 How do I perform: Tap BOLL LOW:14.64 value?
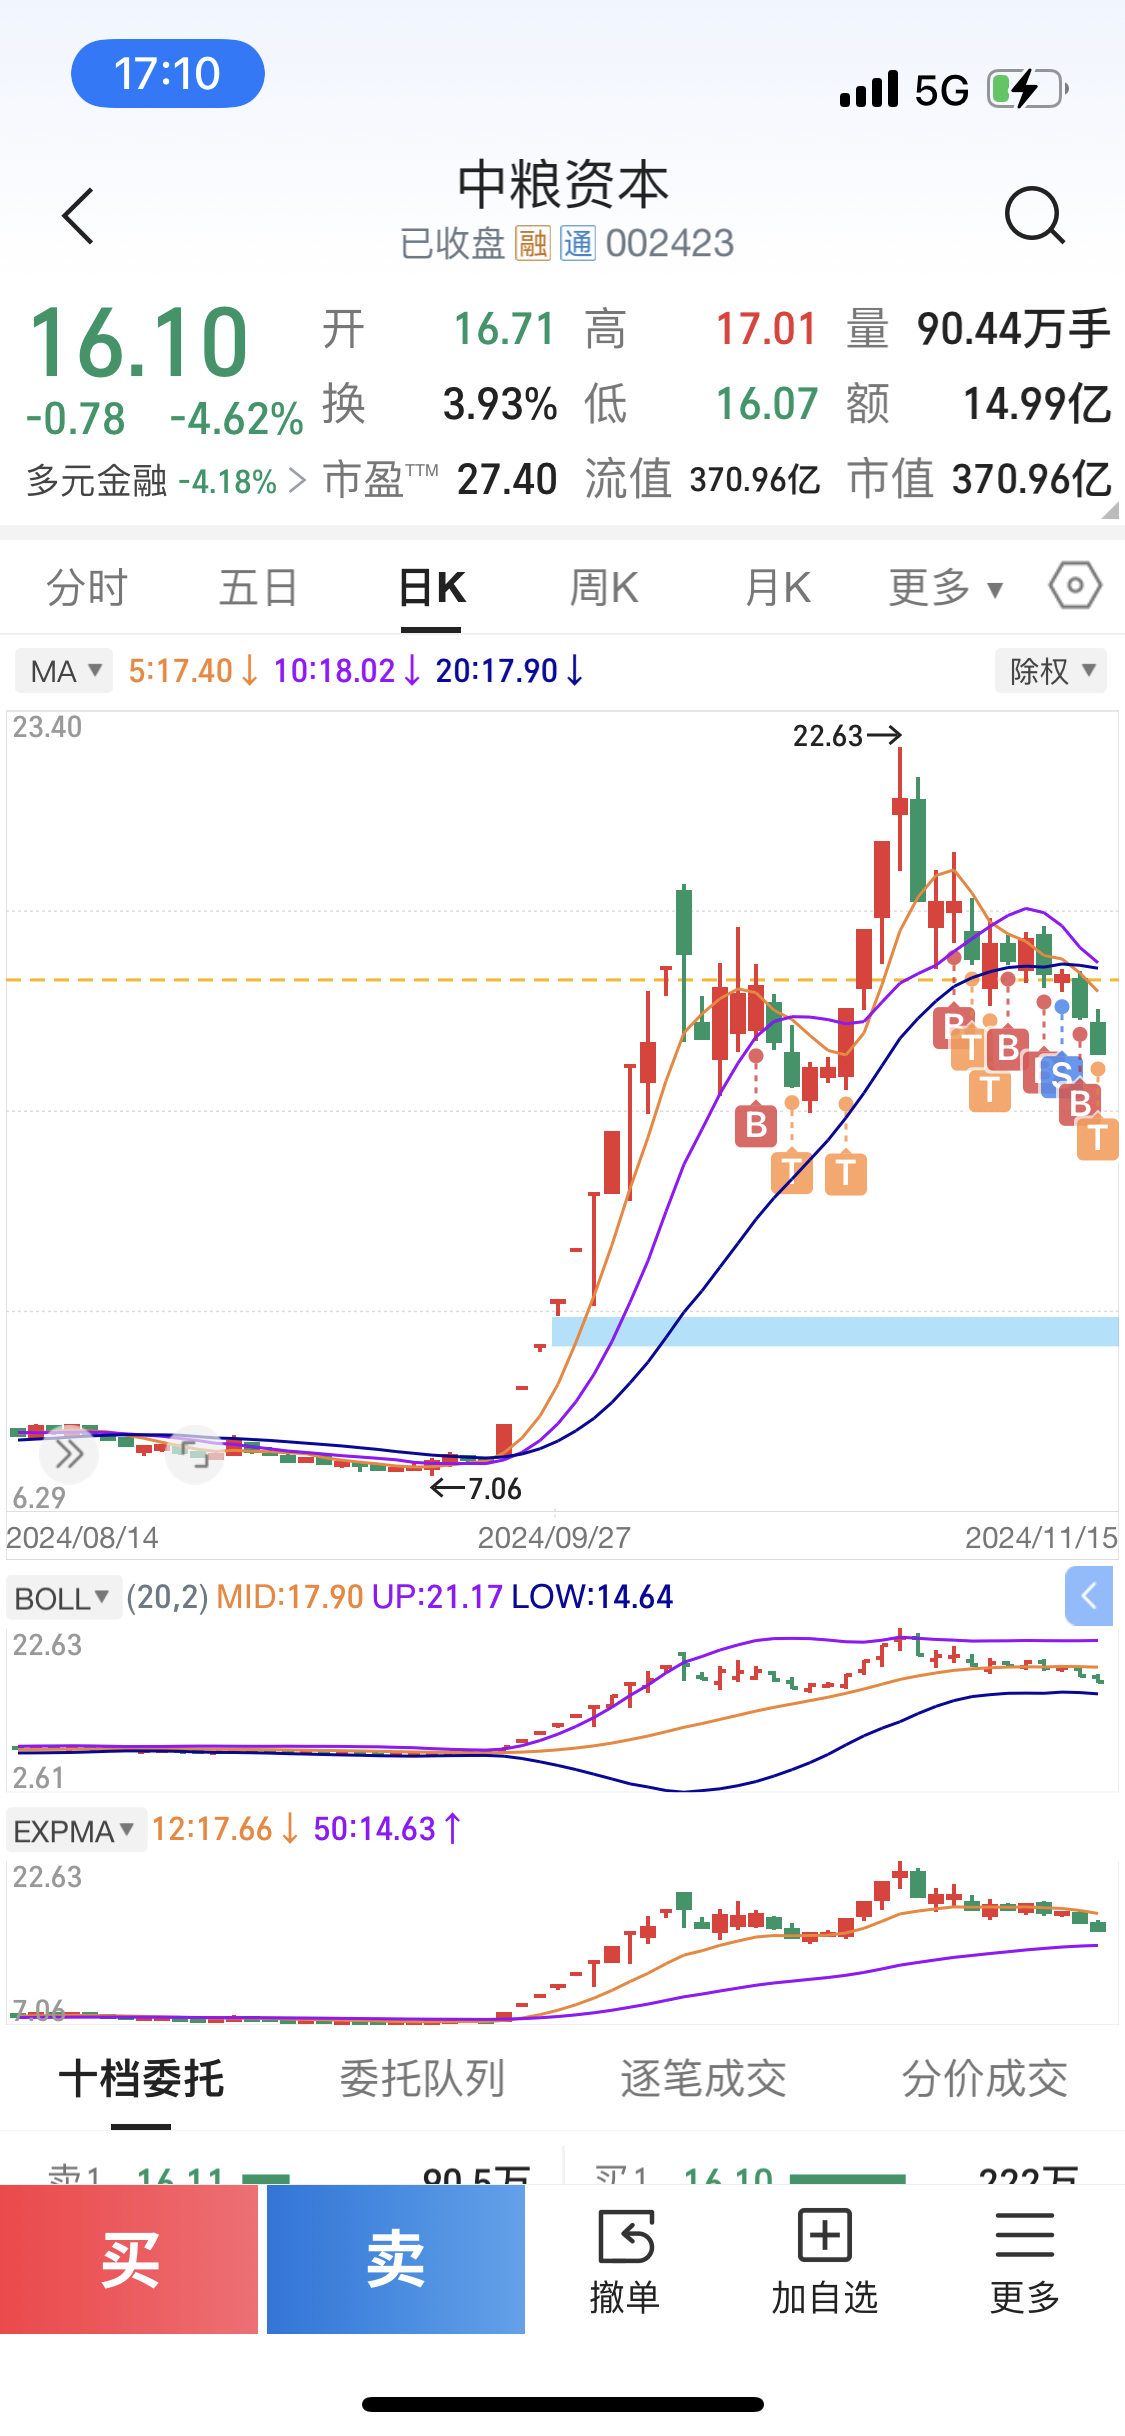[592, 1597]
